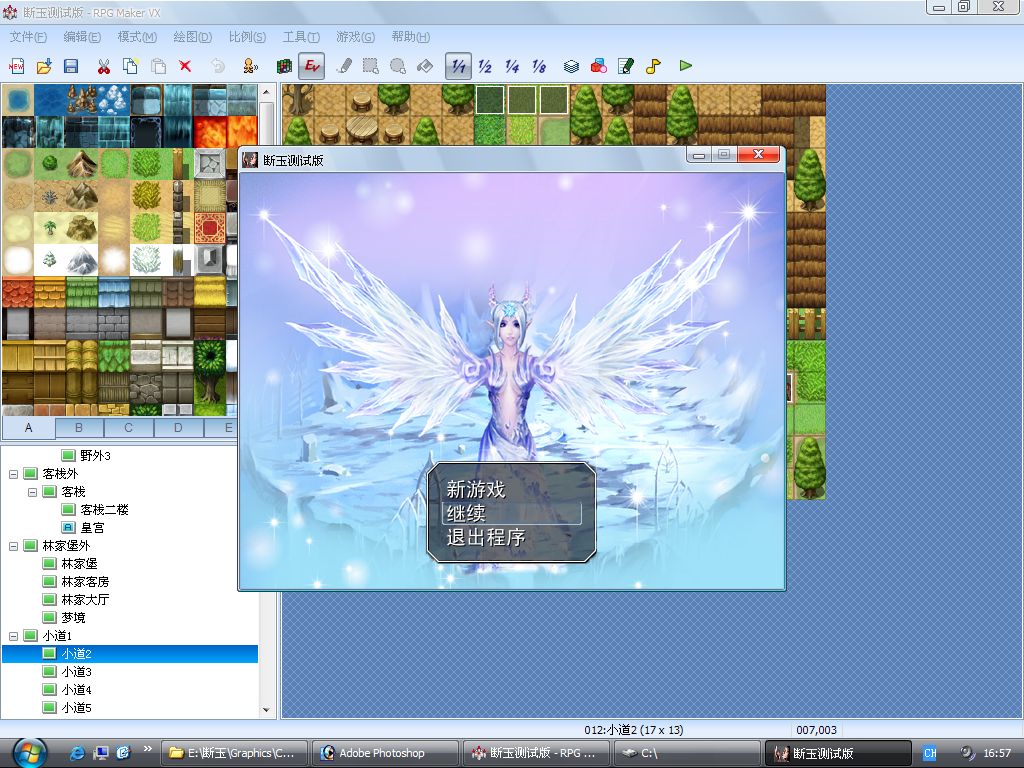The image size is (1024, 768).
Task: Select the 皇宫 map in the tree
Action: click(x=92, y=528)
